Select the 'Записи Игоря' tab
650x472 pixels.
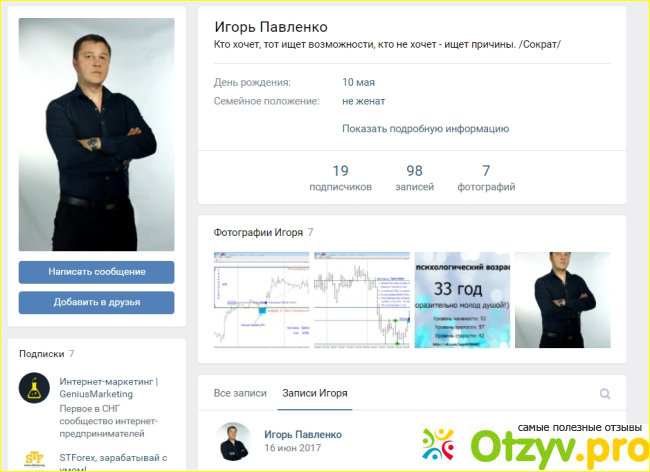[315, 393]
